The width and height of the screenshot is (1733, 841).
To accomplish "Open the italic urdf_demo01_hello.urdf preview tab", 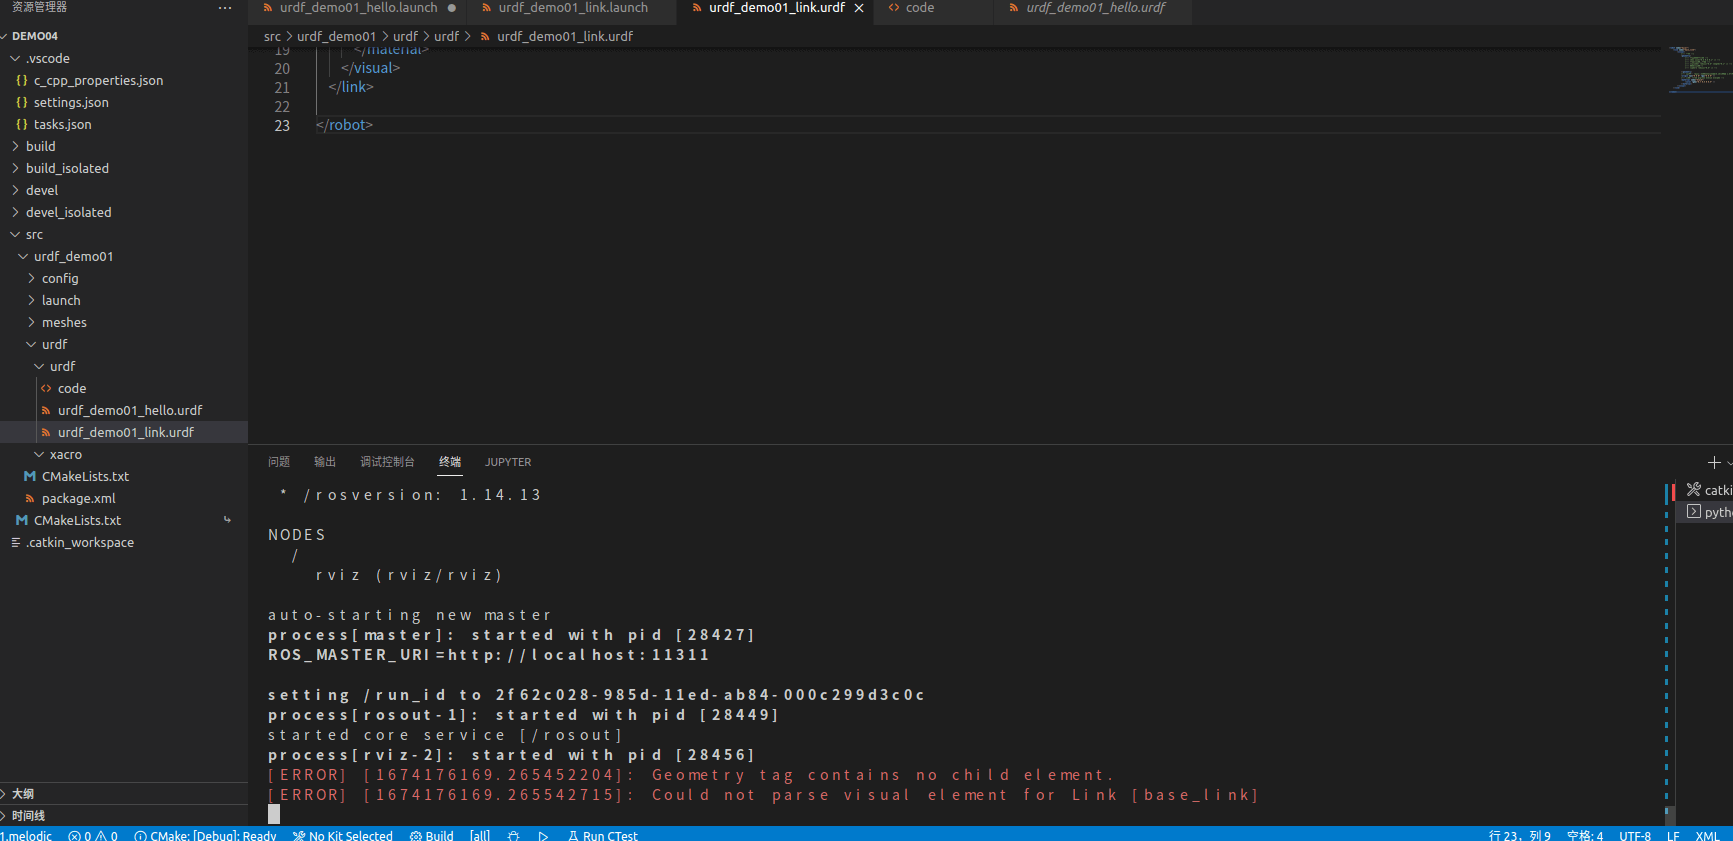I will click(x=1095, y=8).
